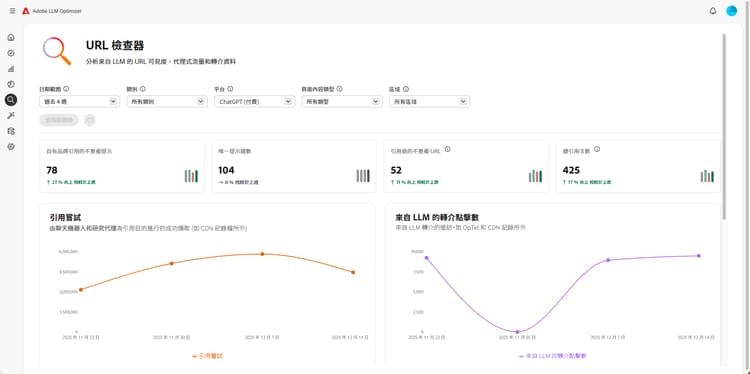The image size is (750, 374).
Task: Click the URL 檢查器 page title
Action: coord(115,46)
